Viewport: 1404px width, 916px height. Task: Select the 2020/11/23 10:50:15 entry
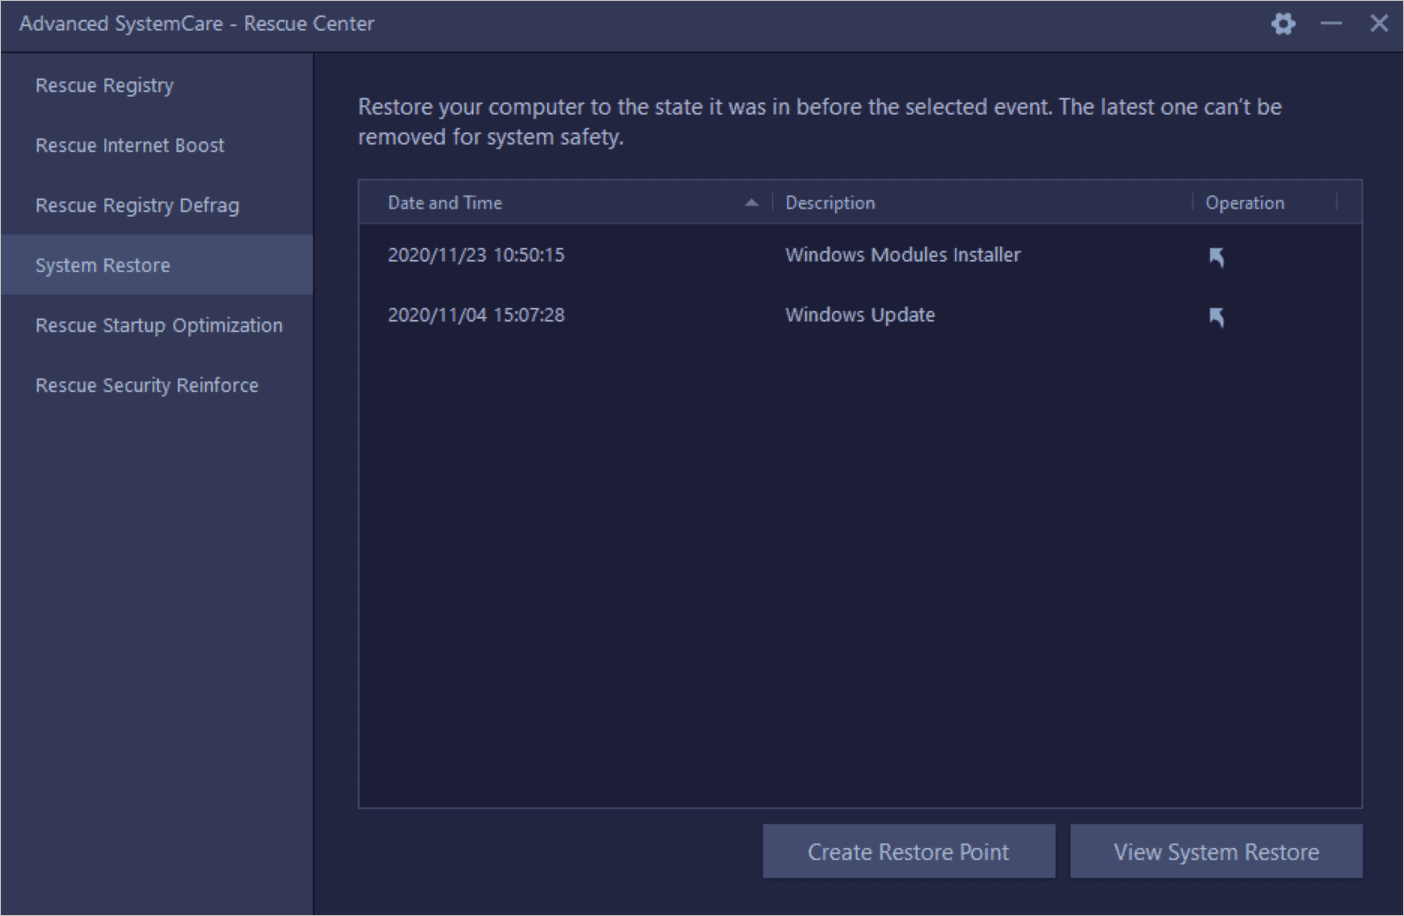tap(476, 255)
